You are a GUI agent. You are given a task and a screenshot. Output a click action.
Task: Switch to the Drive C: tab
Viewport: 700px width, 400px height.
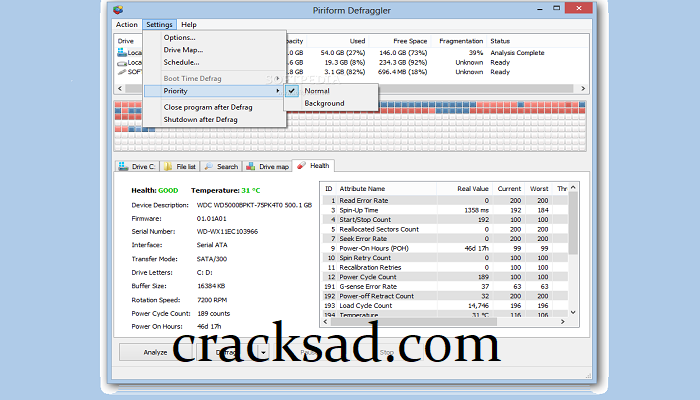coord(137,167)
